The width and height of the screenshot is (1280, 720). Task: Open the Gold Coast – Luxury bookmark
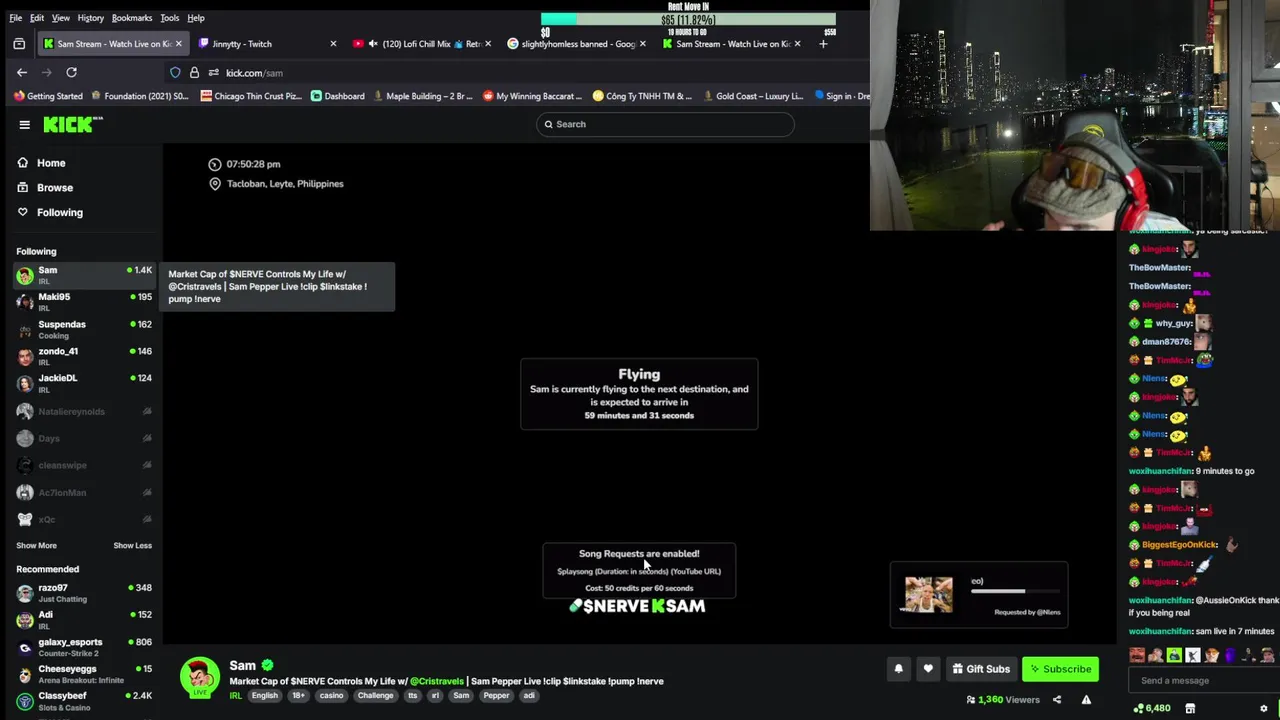tap(753, 96)
